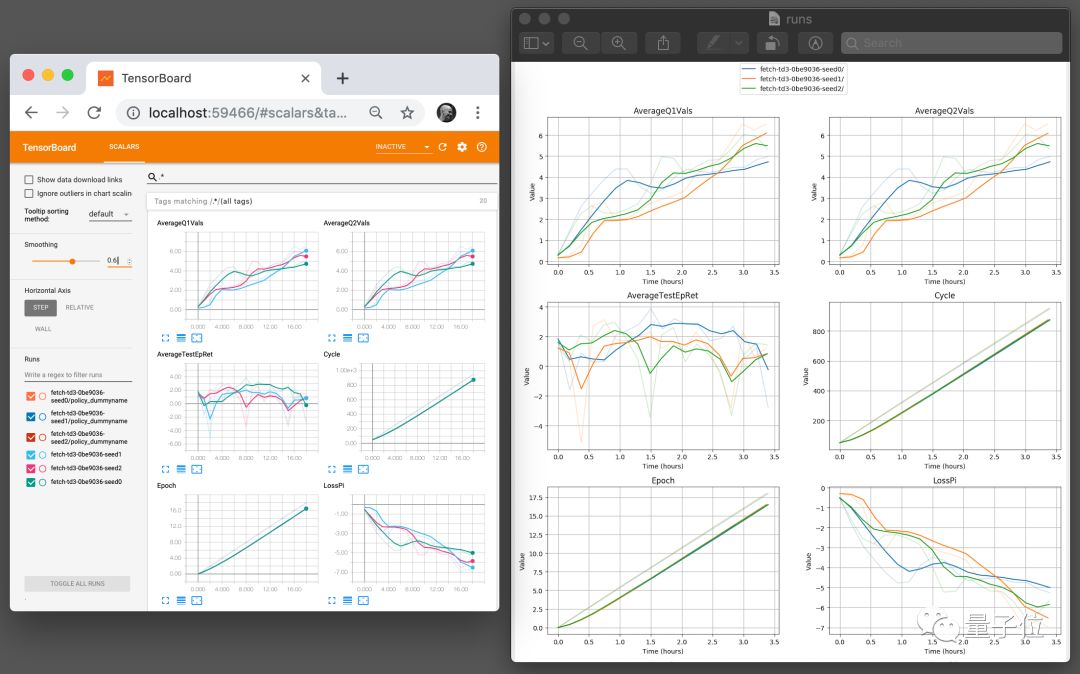Toggle y-axis log scale for AverageQ2Vals chart
Viewport: 1080px width, 674px height.
point(348,338)
